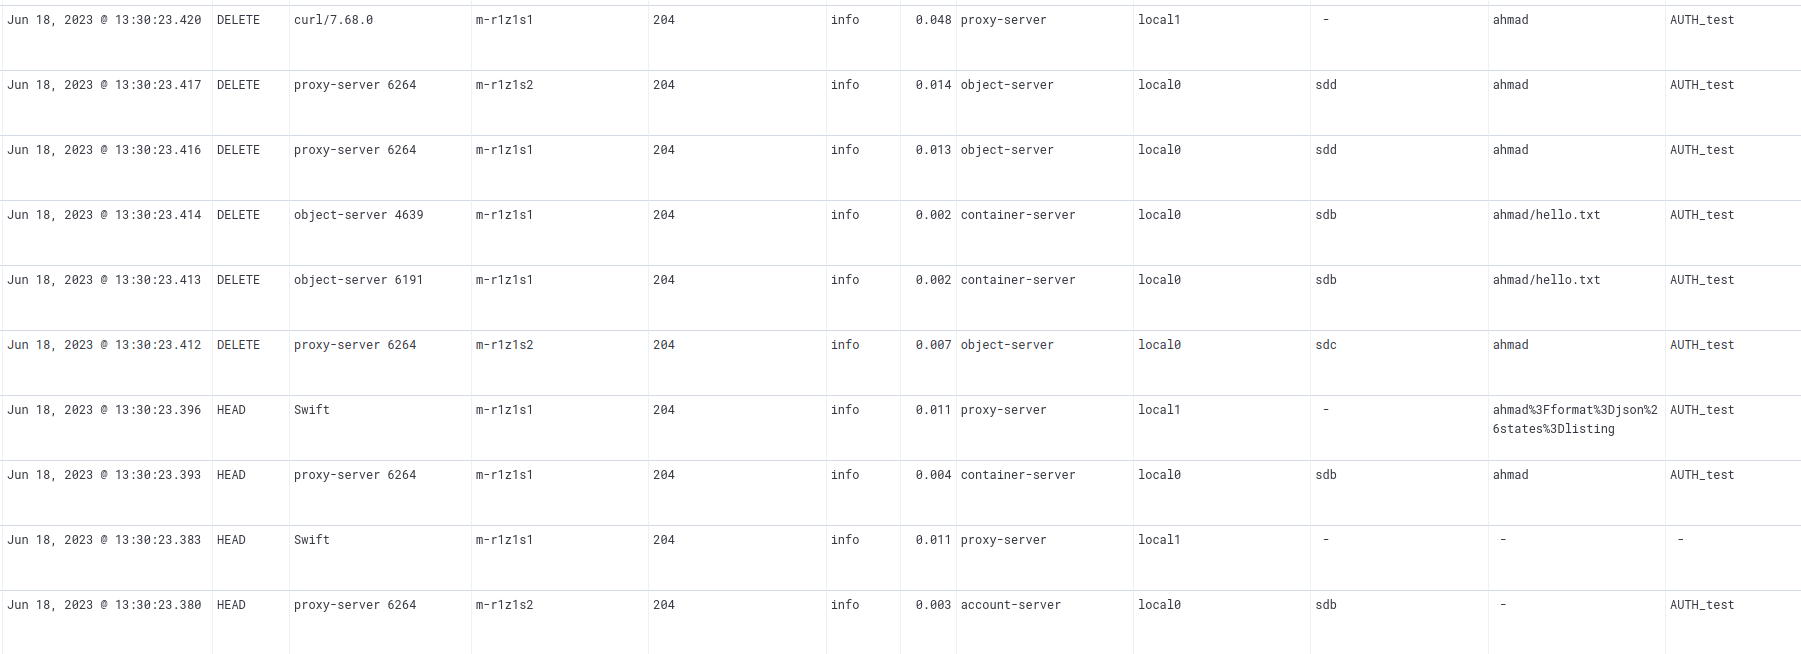Screen dimensions: 1801x654
Task: Click the 0.014 duration value
Action: point(933,85)
